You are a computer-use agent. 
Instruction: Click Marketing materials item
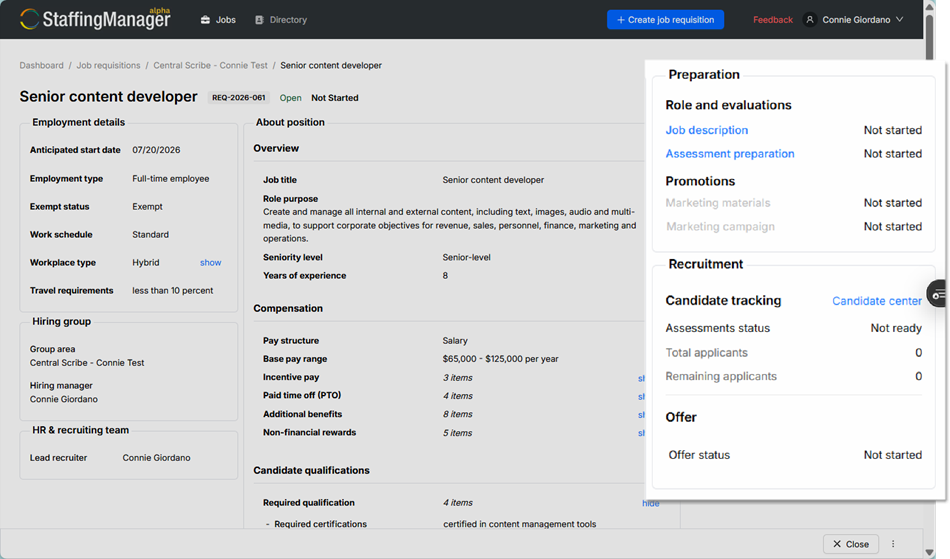718,203
